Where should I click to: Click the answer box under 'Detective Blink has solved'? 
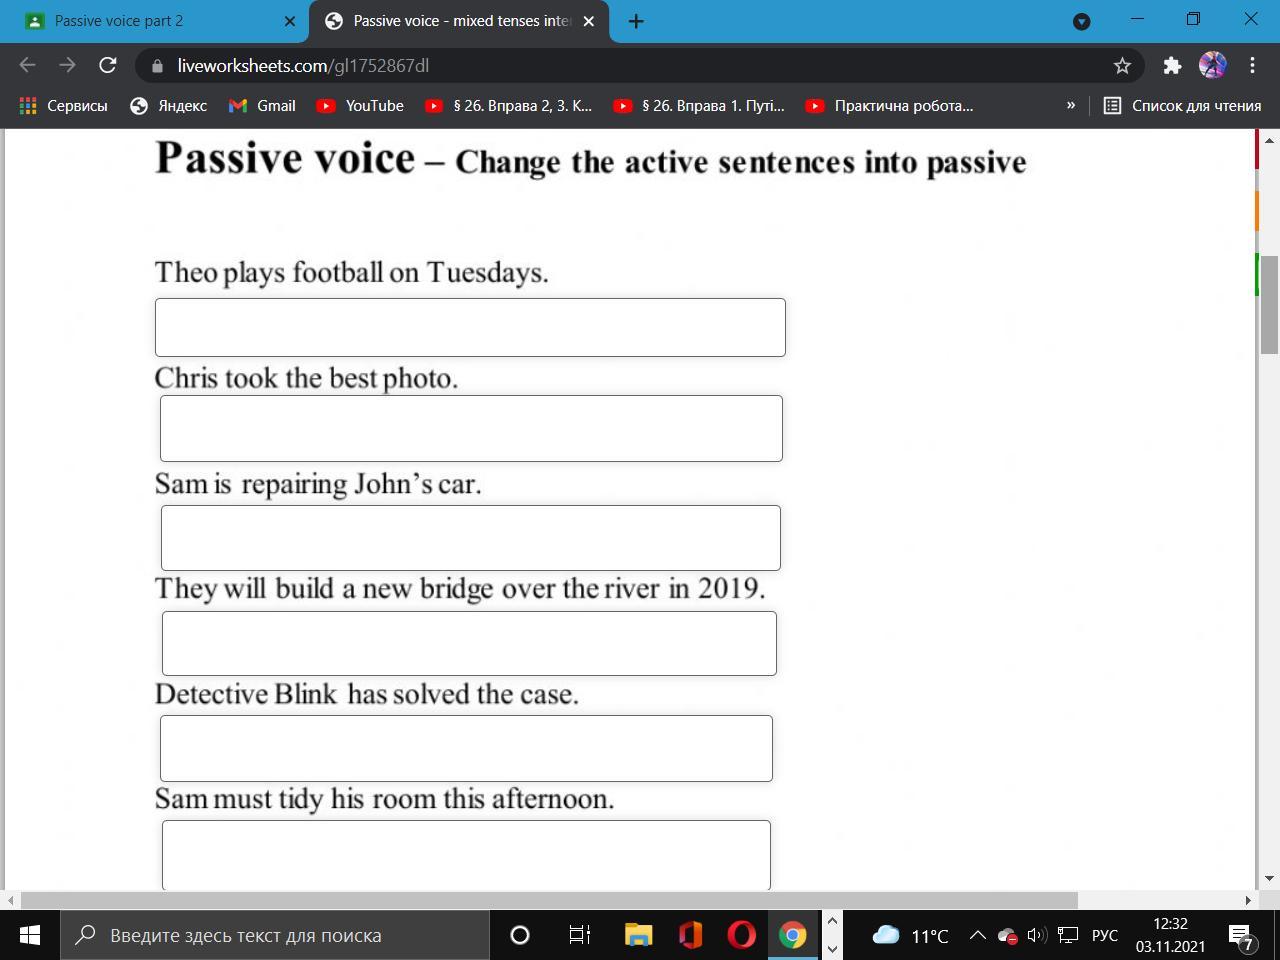pos(466,748)
